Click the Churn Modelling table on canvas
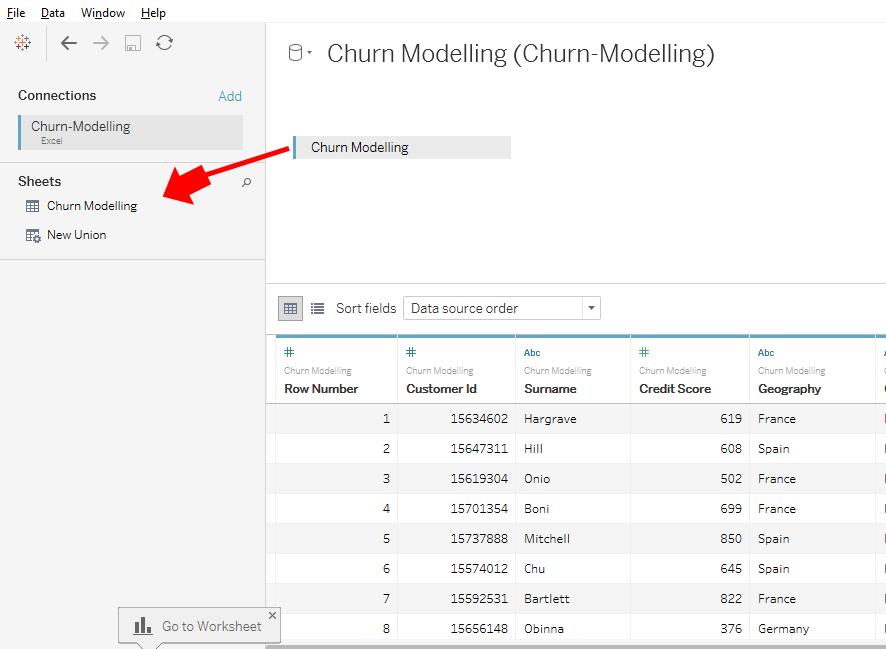 pos(401,148)
